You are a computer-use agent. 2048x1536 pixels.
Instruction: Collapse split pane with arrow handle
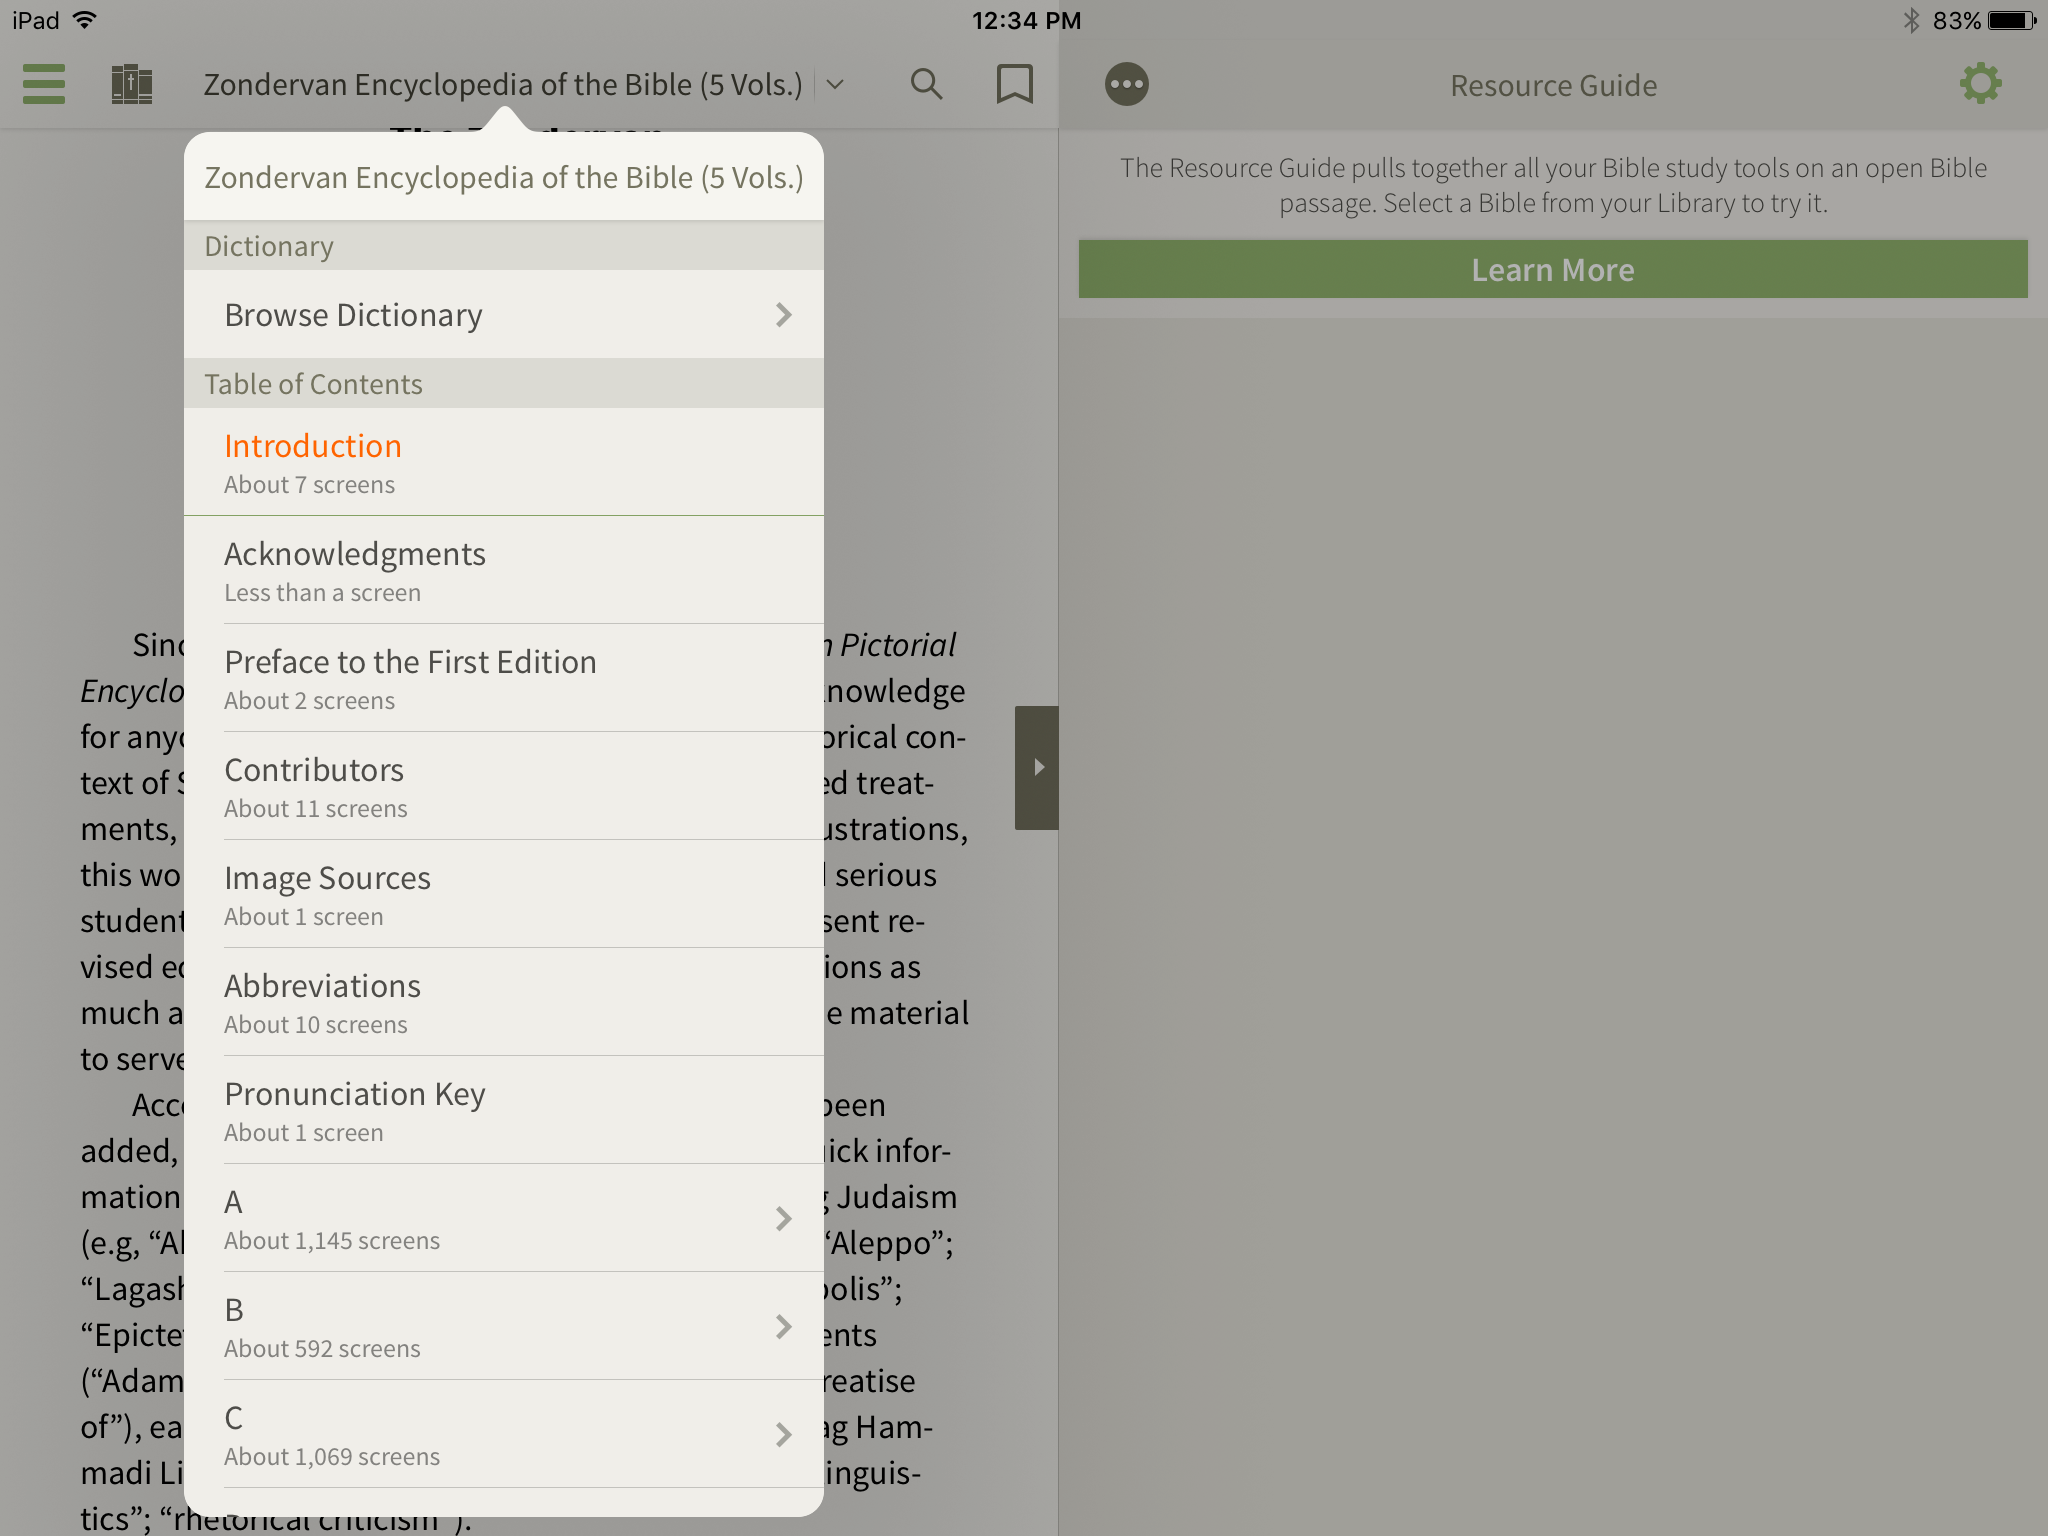click(1037, 767)
